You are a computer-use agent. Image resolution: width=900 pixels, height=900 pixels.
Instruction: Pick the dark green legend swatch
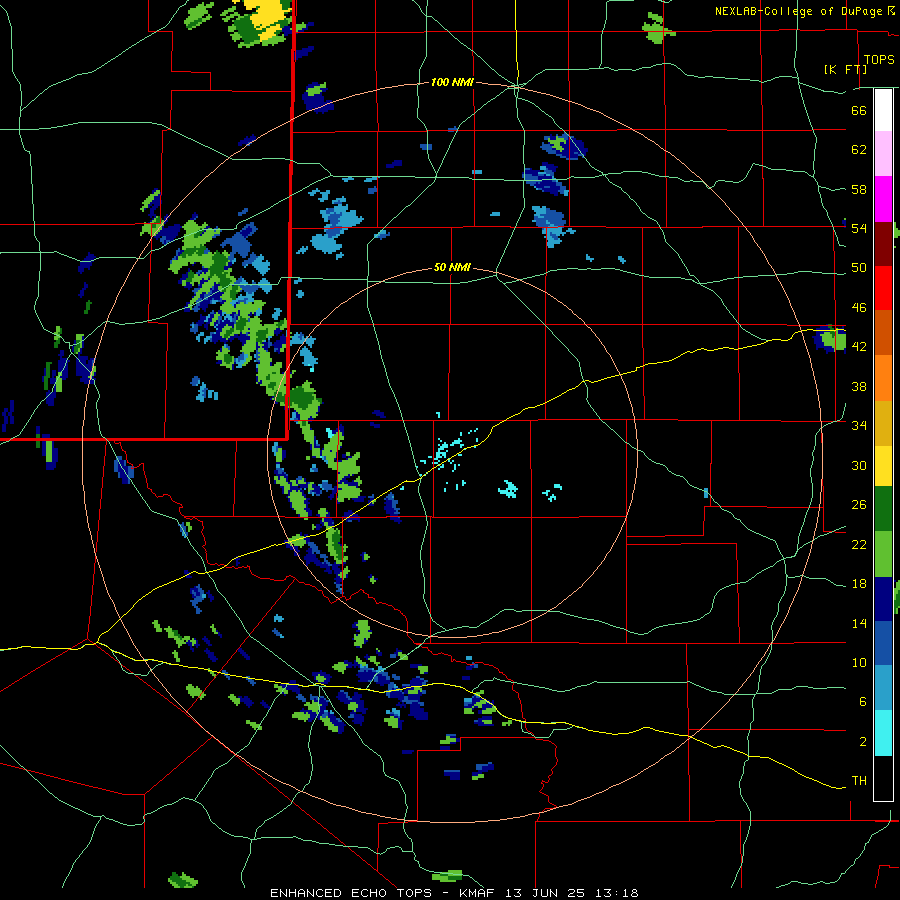[883, 509]
